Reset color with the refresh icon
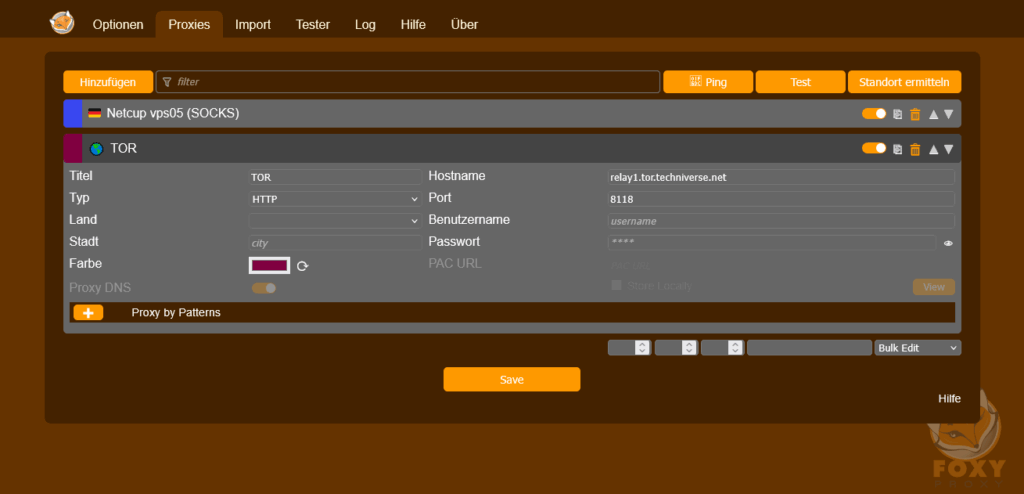Image resolution: width=1024 pixels, height=494 pixels. (302, 265)
